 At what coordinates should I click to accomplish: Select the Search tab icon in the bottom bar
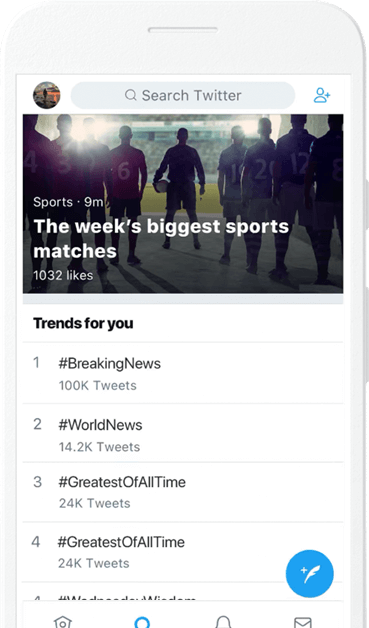click(x=142, y=622)
